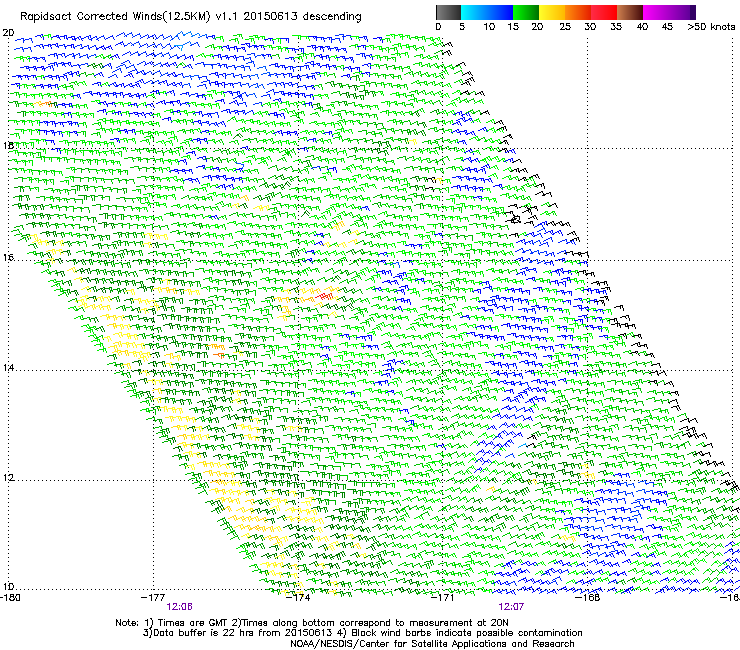Click the "20150613 descending" text in the title
The image size is (740, 650).
pos(302,17)
